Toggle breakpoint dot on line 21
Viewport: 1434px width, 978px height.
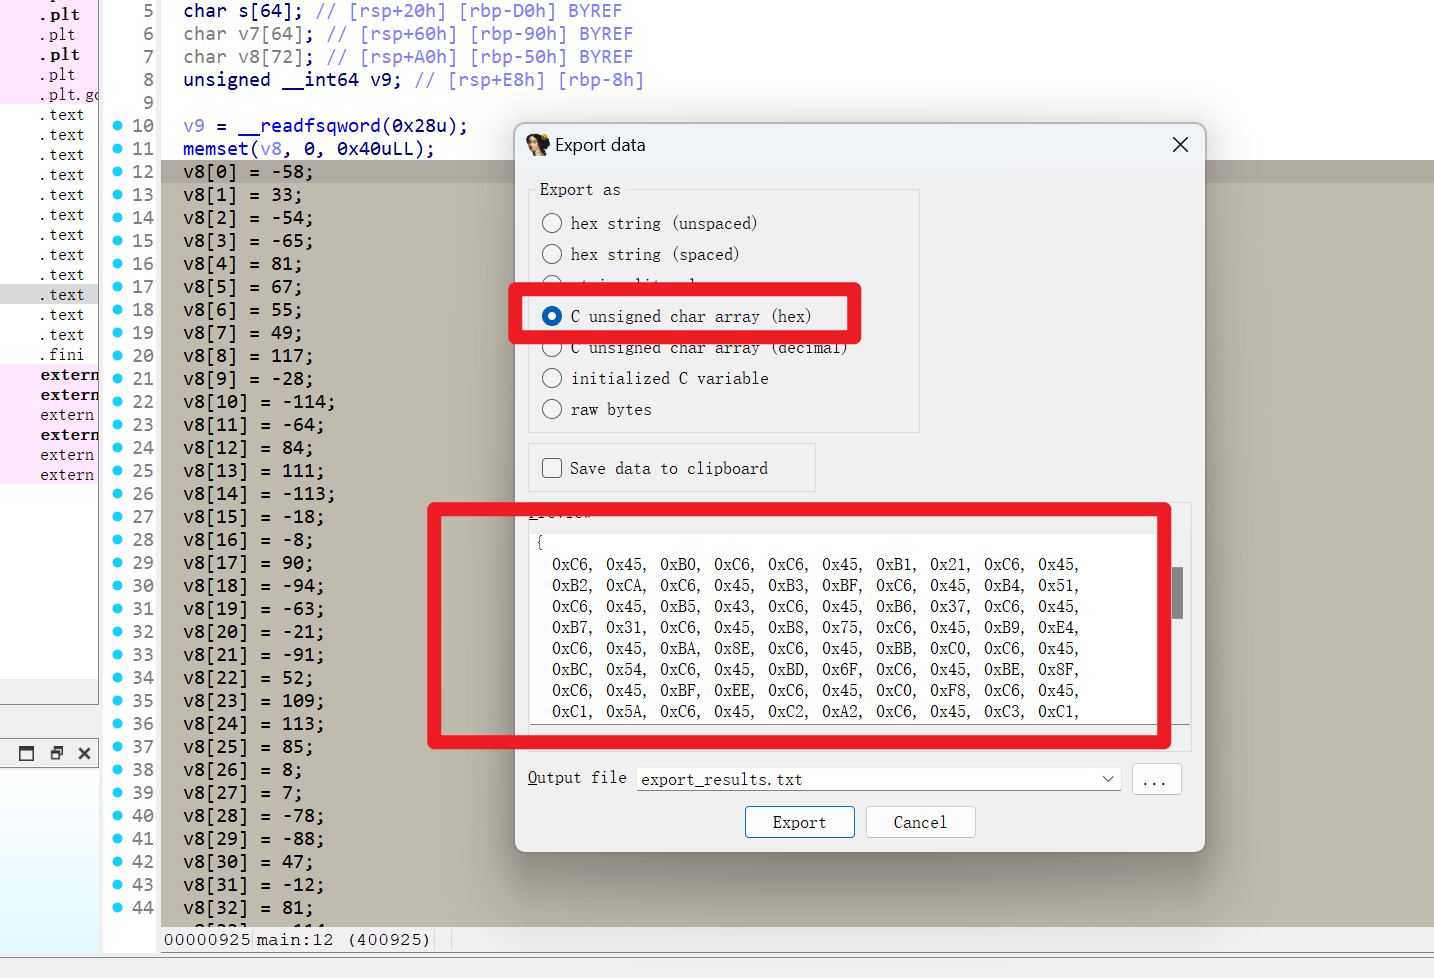(x=117, y=378)
